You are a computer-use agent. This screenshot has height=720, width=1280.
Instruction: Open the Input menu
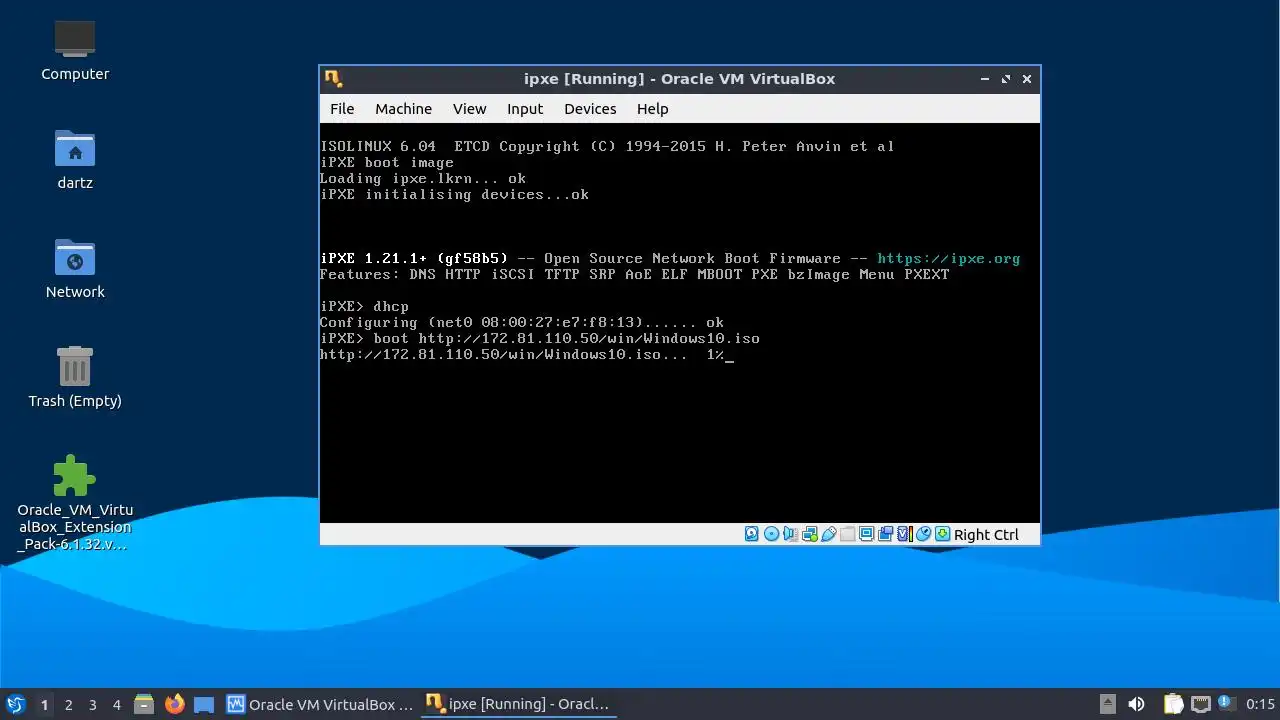pos(525,109)
